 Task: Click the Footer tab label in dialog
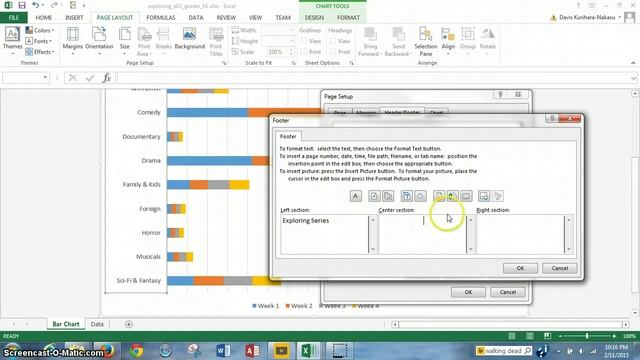(288, 136)
